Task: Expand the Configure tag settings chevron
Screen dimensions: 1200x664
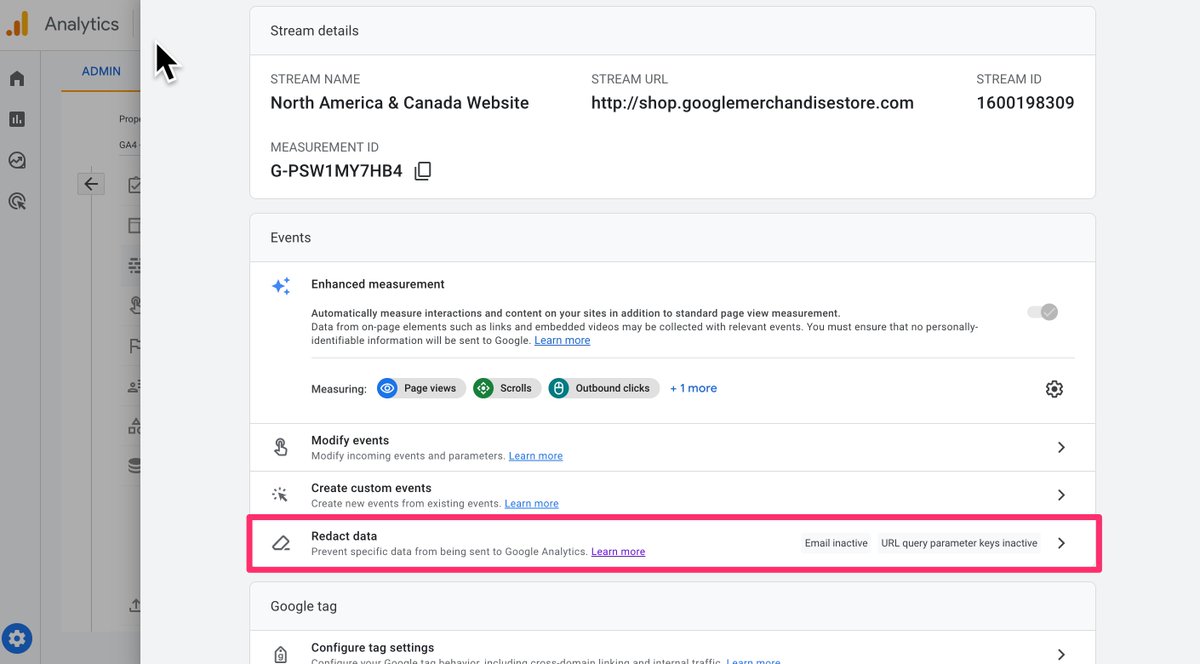Action: coord(1061,655)
